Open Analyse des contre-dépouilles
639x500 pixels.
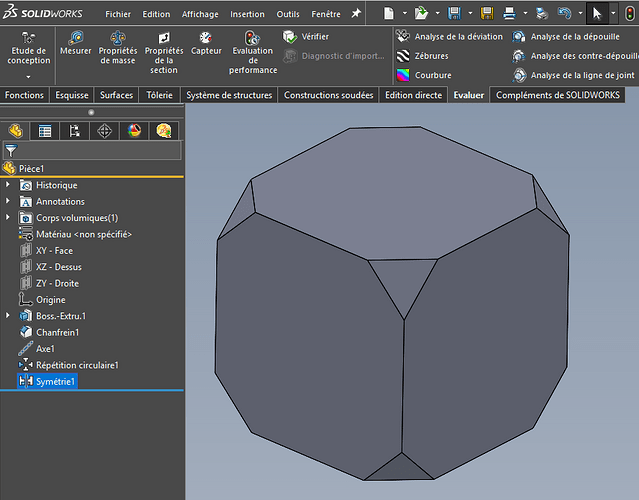tap(575, 56)
